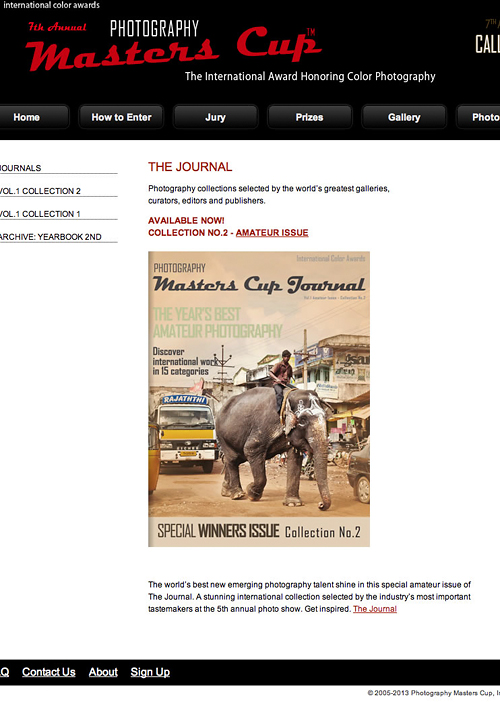The image size is (500, 702).
Task: Select the Prizes navigation button
Action: 309,117
